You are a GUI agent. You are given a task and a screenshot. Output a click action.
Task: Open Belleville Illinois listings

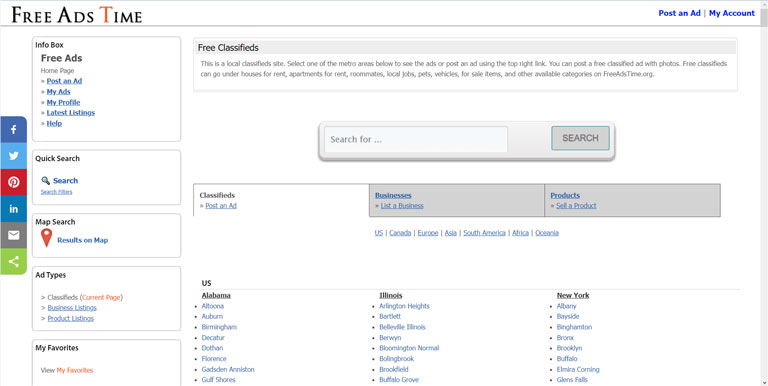click(x=403, y=327)
